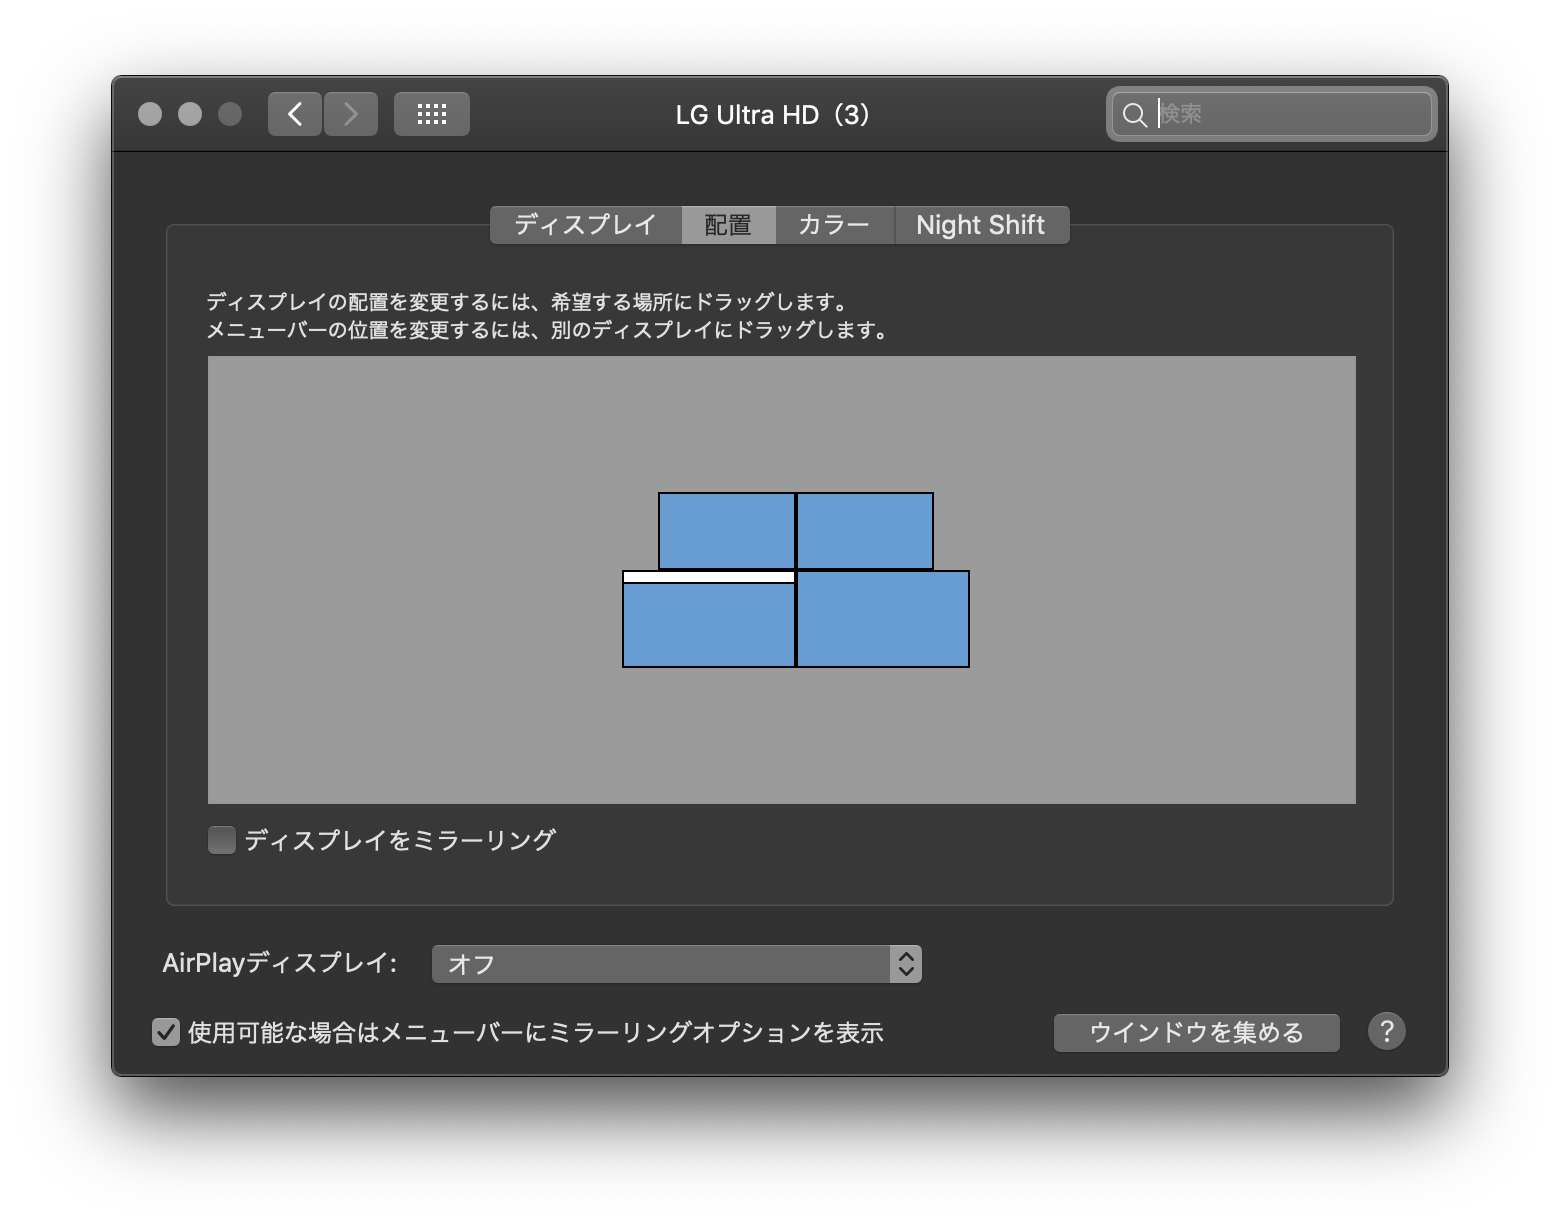The image size is (1560, 1224).
Task: Select the lower-right display rectangle
Action: tap(883, 620)
